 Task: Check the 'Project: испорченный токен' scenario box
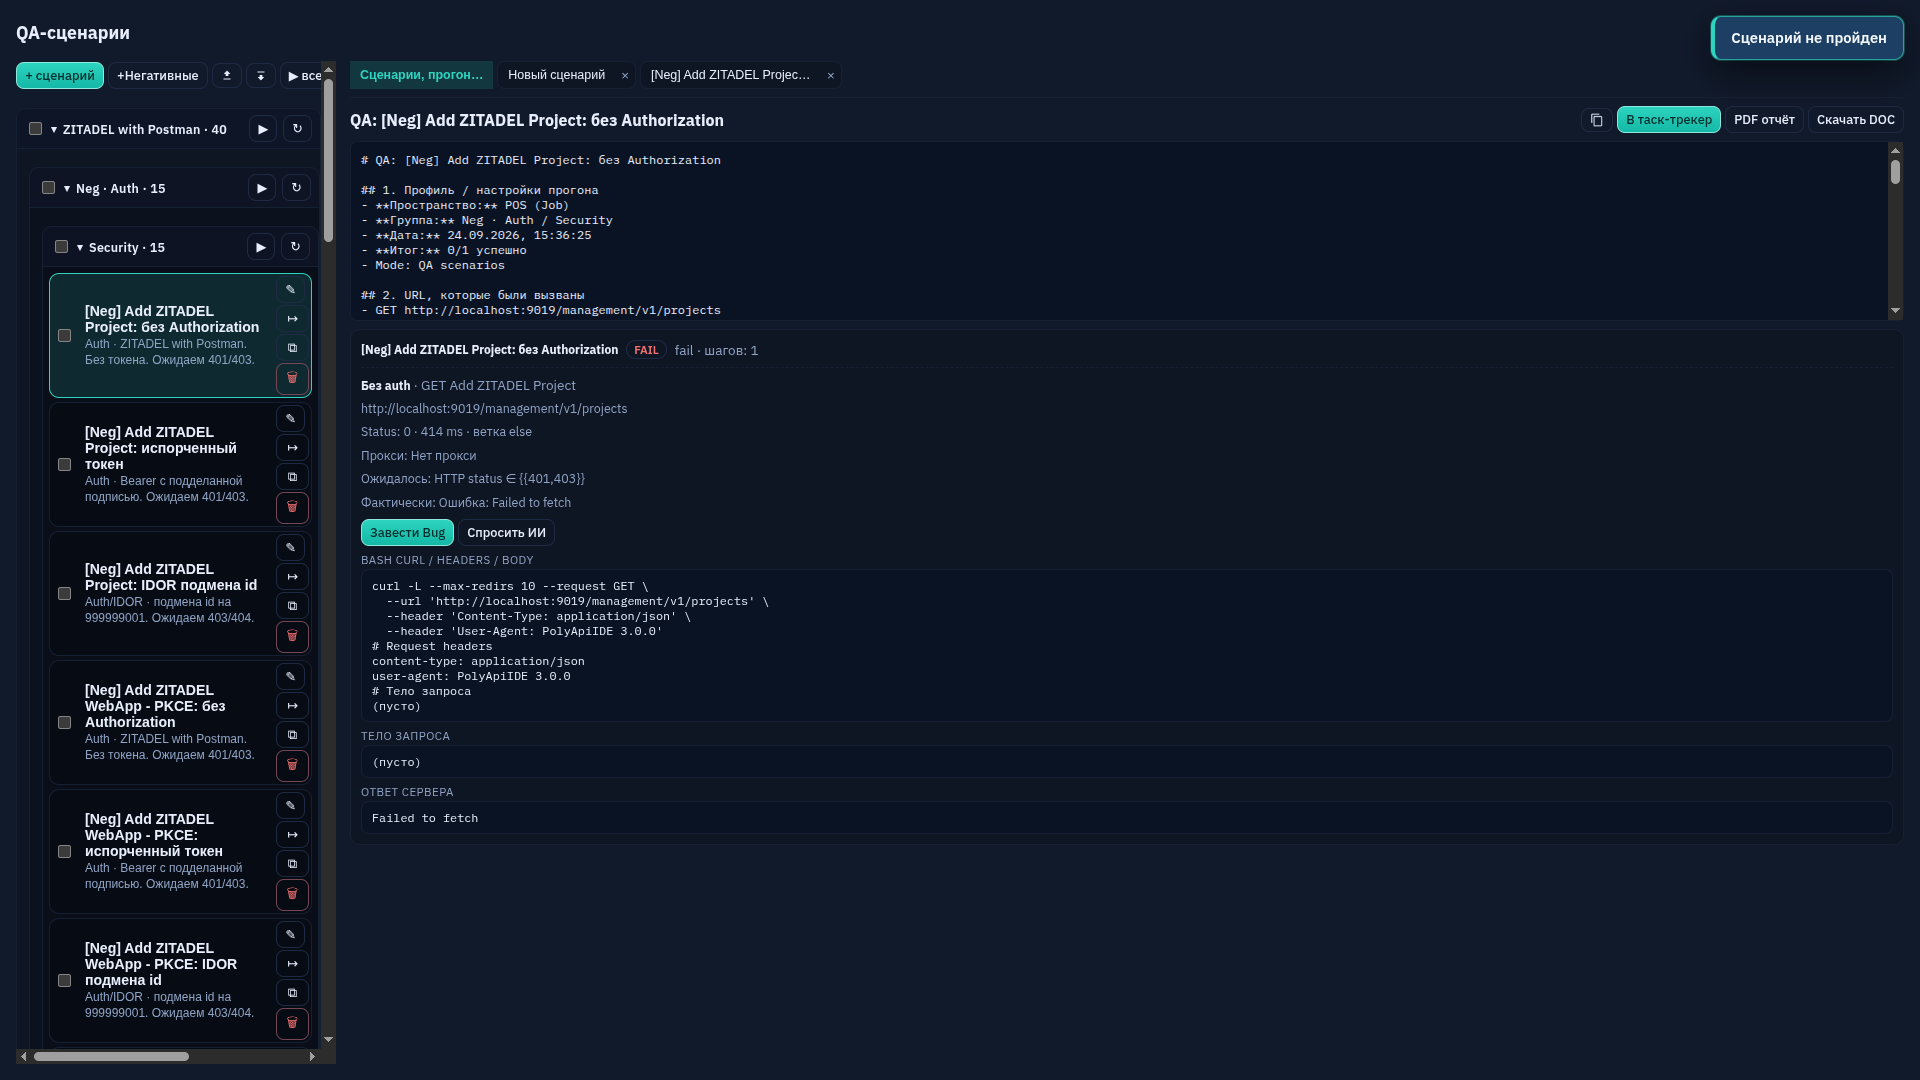pos(65,465)
